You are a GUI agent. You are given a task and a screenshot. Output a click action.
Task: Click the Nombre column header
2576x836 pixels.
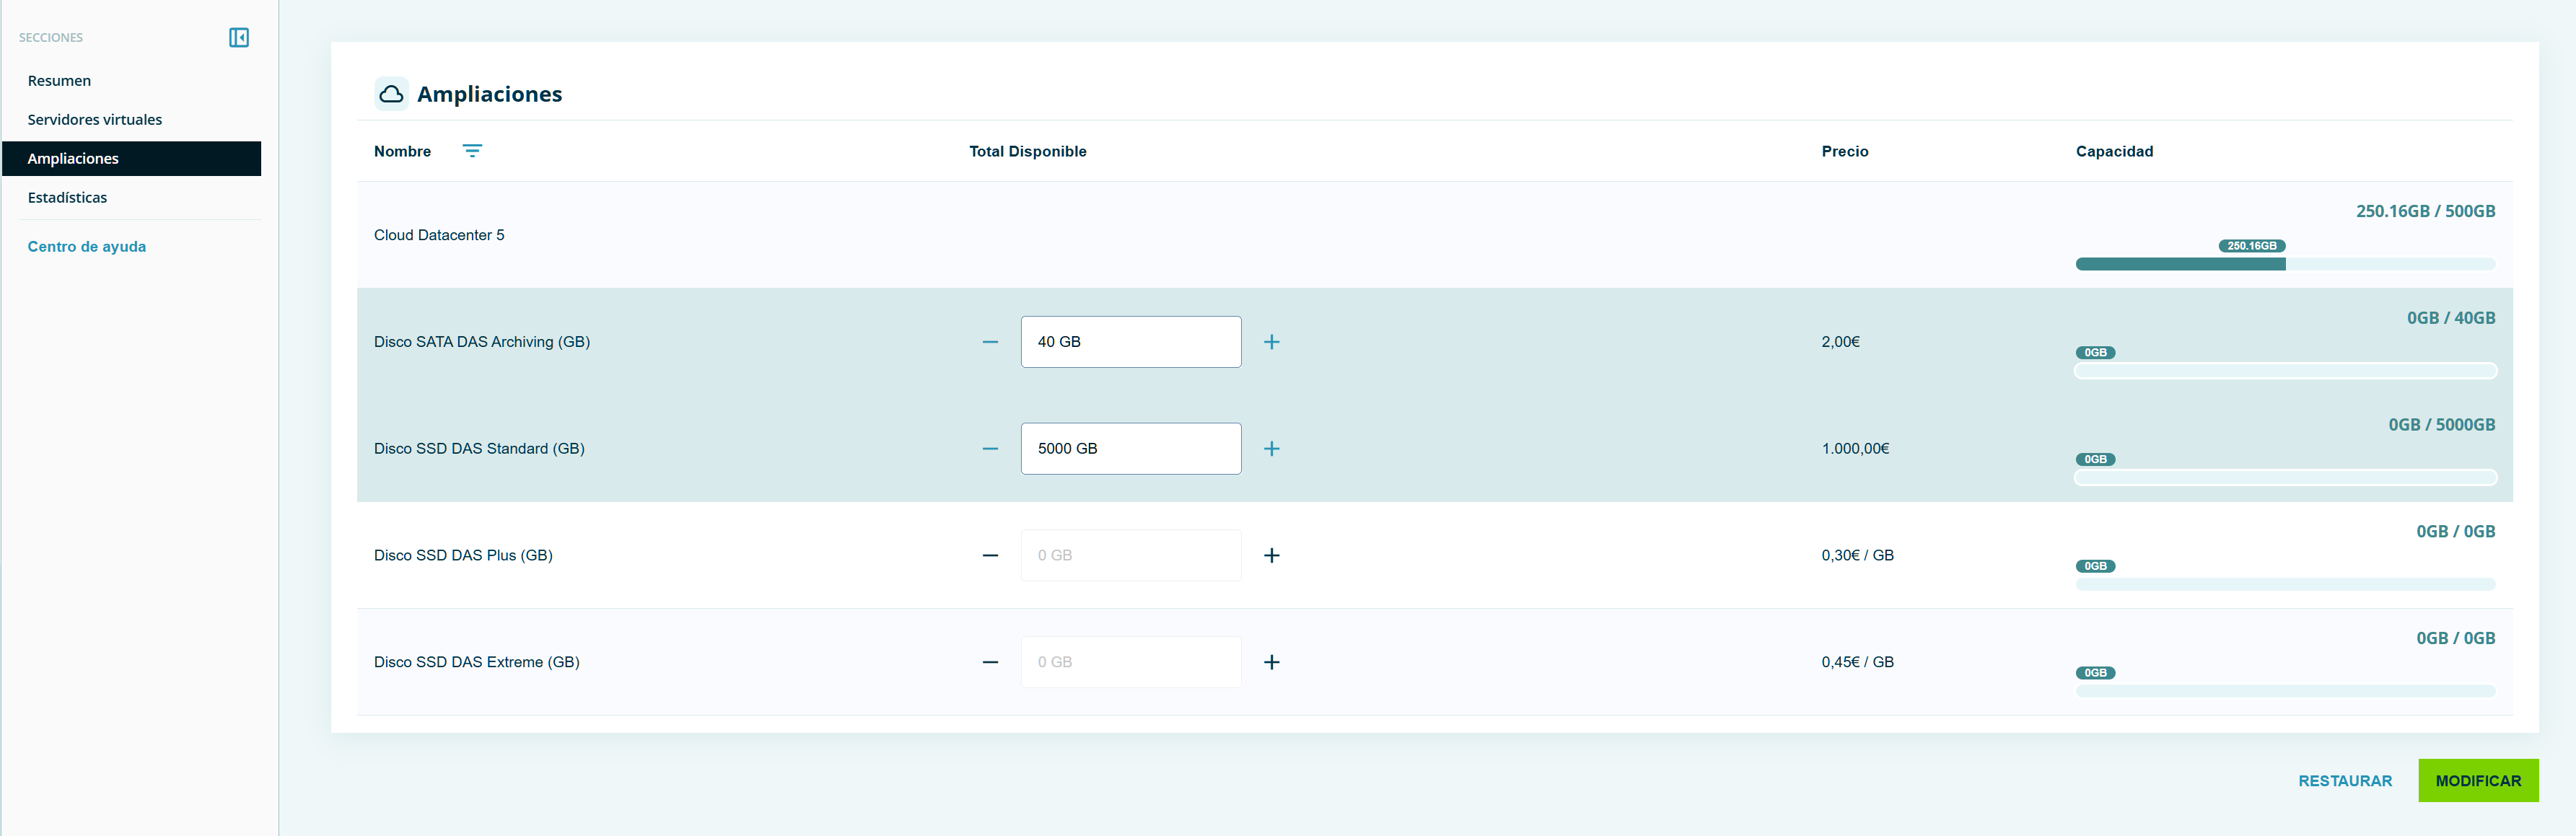[402, 151]
